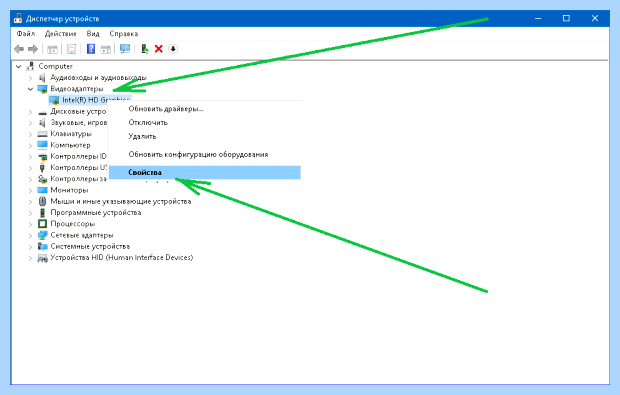Click the mouse icon beside Мыши
Screen dimensions: 620x395
pyautogui.click(x=42, y=201)
